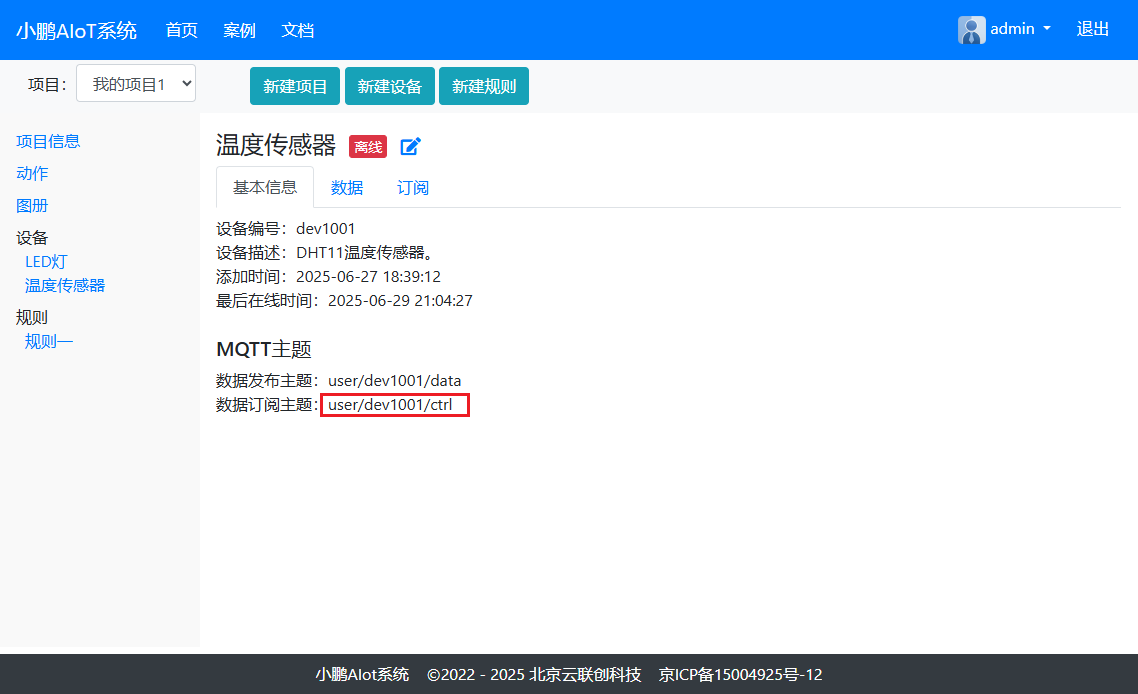Open the 文档 navigation item

298,30
